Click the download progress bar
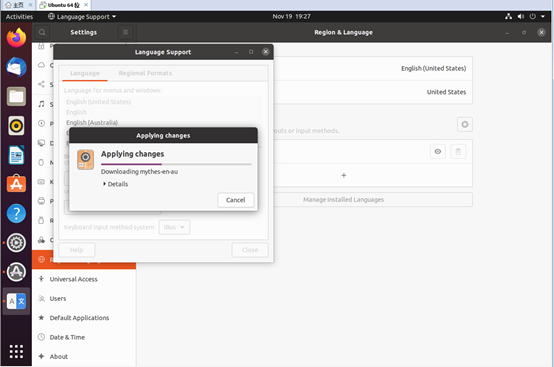 click(176, 164)
